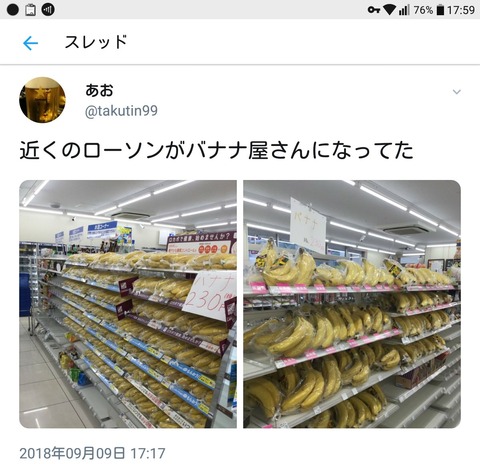Tap the スレッド header title

pos(96,42)
